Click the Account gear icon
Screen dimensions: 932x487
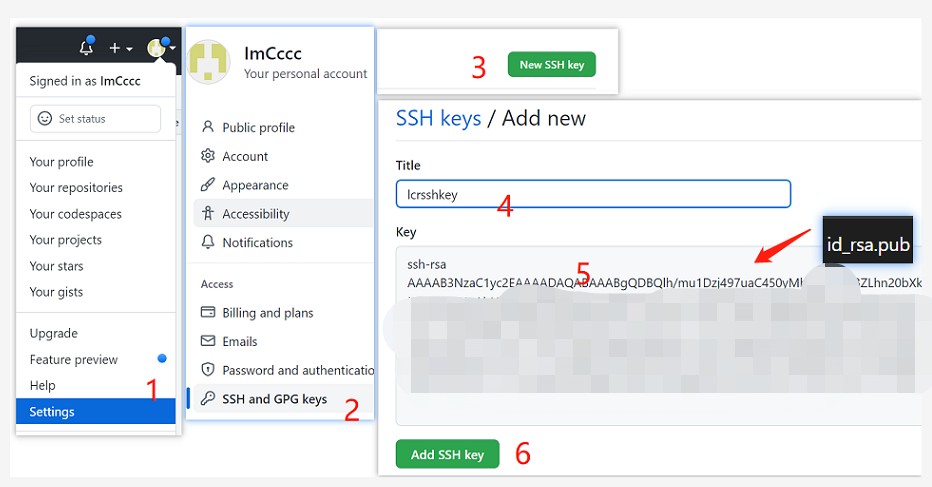tap(207, 156)
